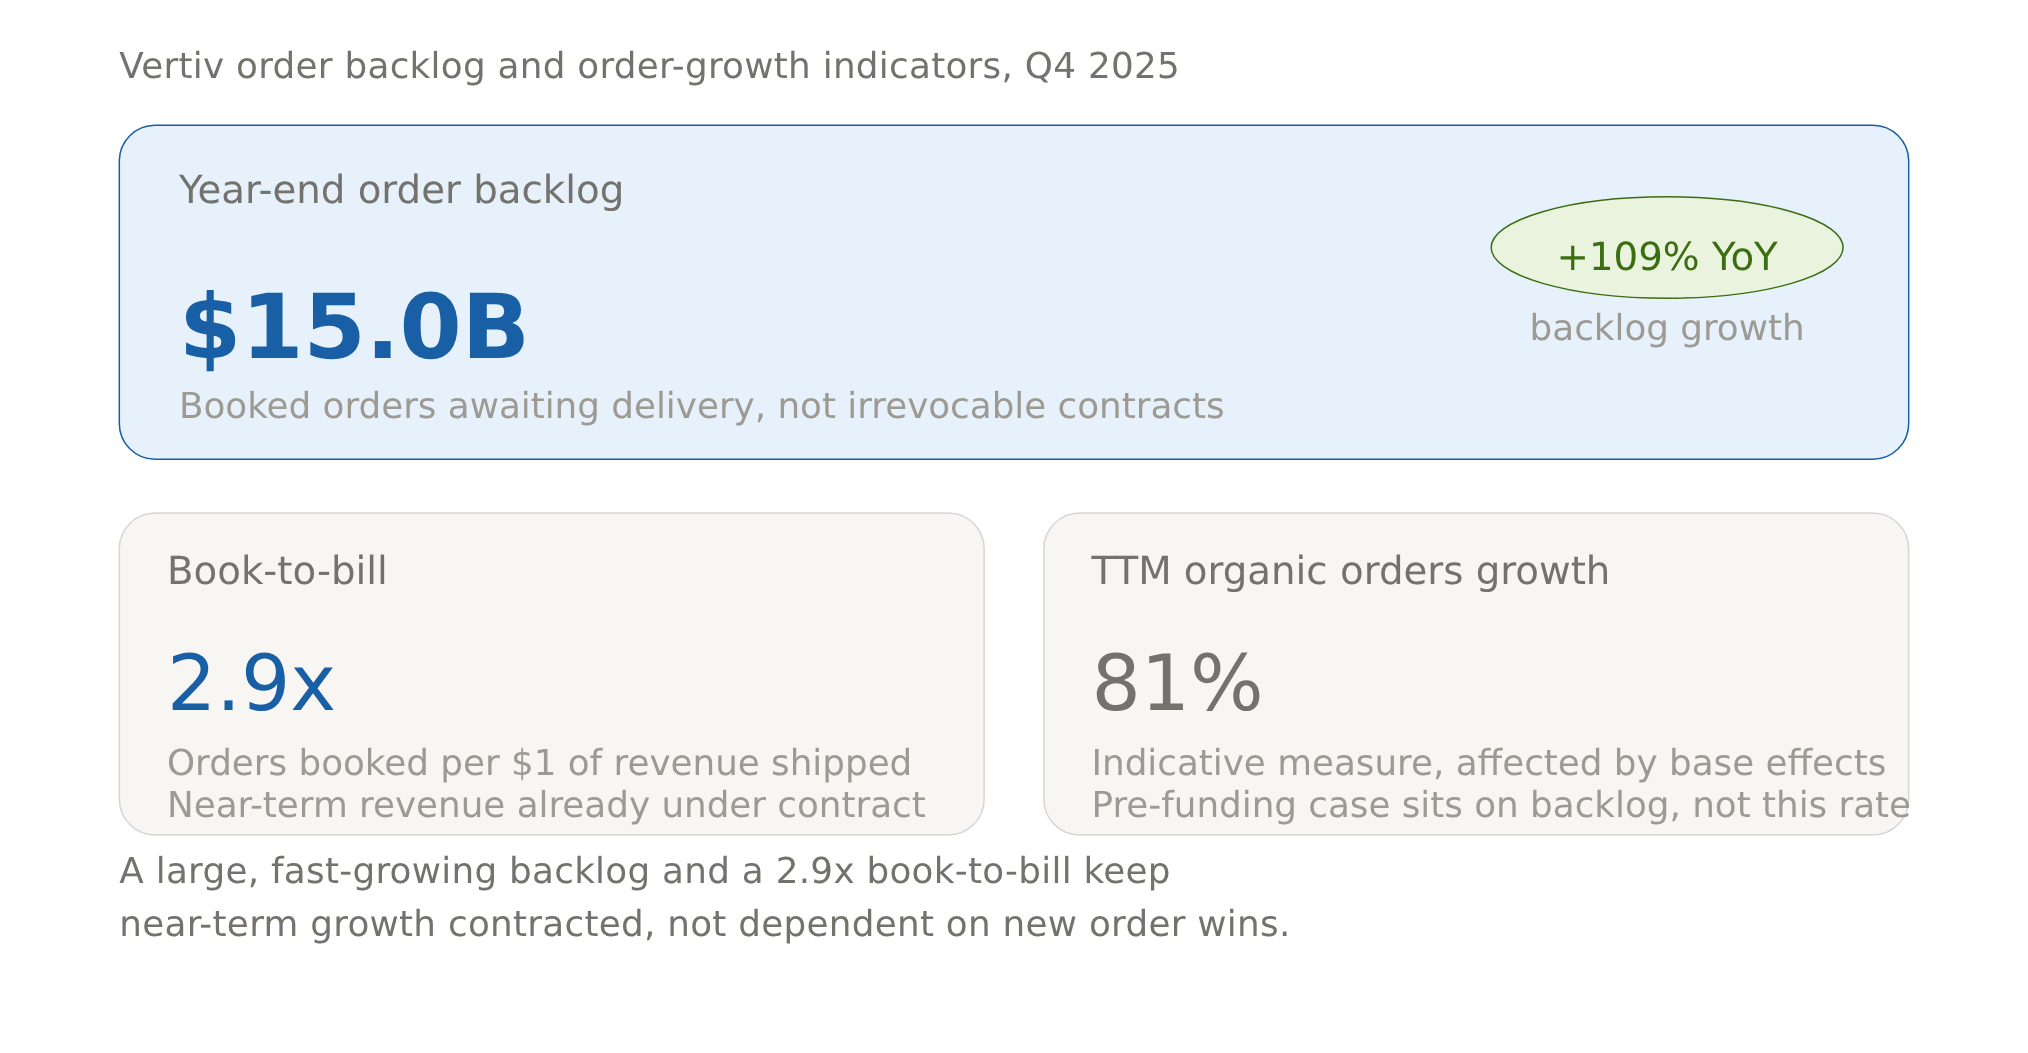The height and width of the screenshot is (1053, 2028).
Task: Click the +109% YoY green badge
Action: [1666, 247]
